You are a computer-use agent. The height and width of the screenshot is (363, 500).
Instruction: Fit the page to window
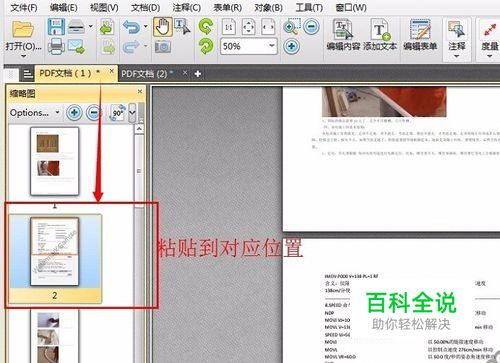click(x=248, y=27)
